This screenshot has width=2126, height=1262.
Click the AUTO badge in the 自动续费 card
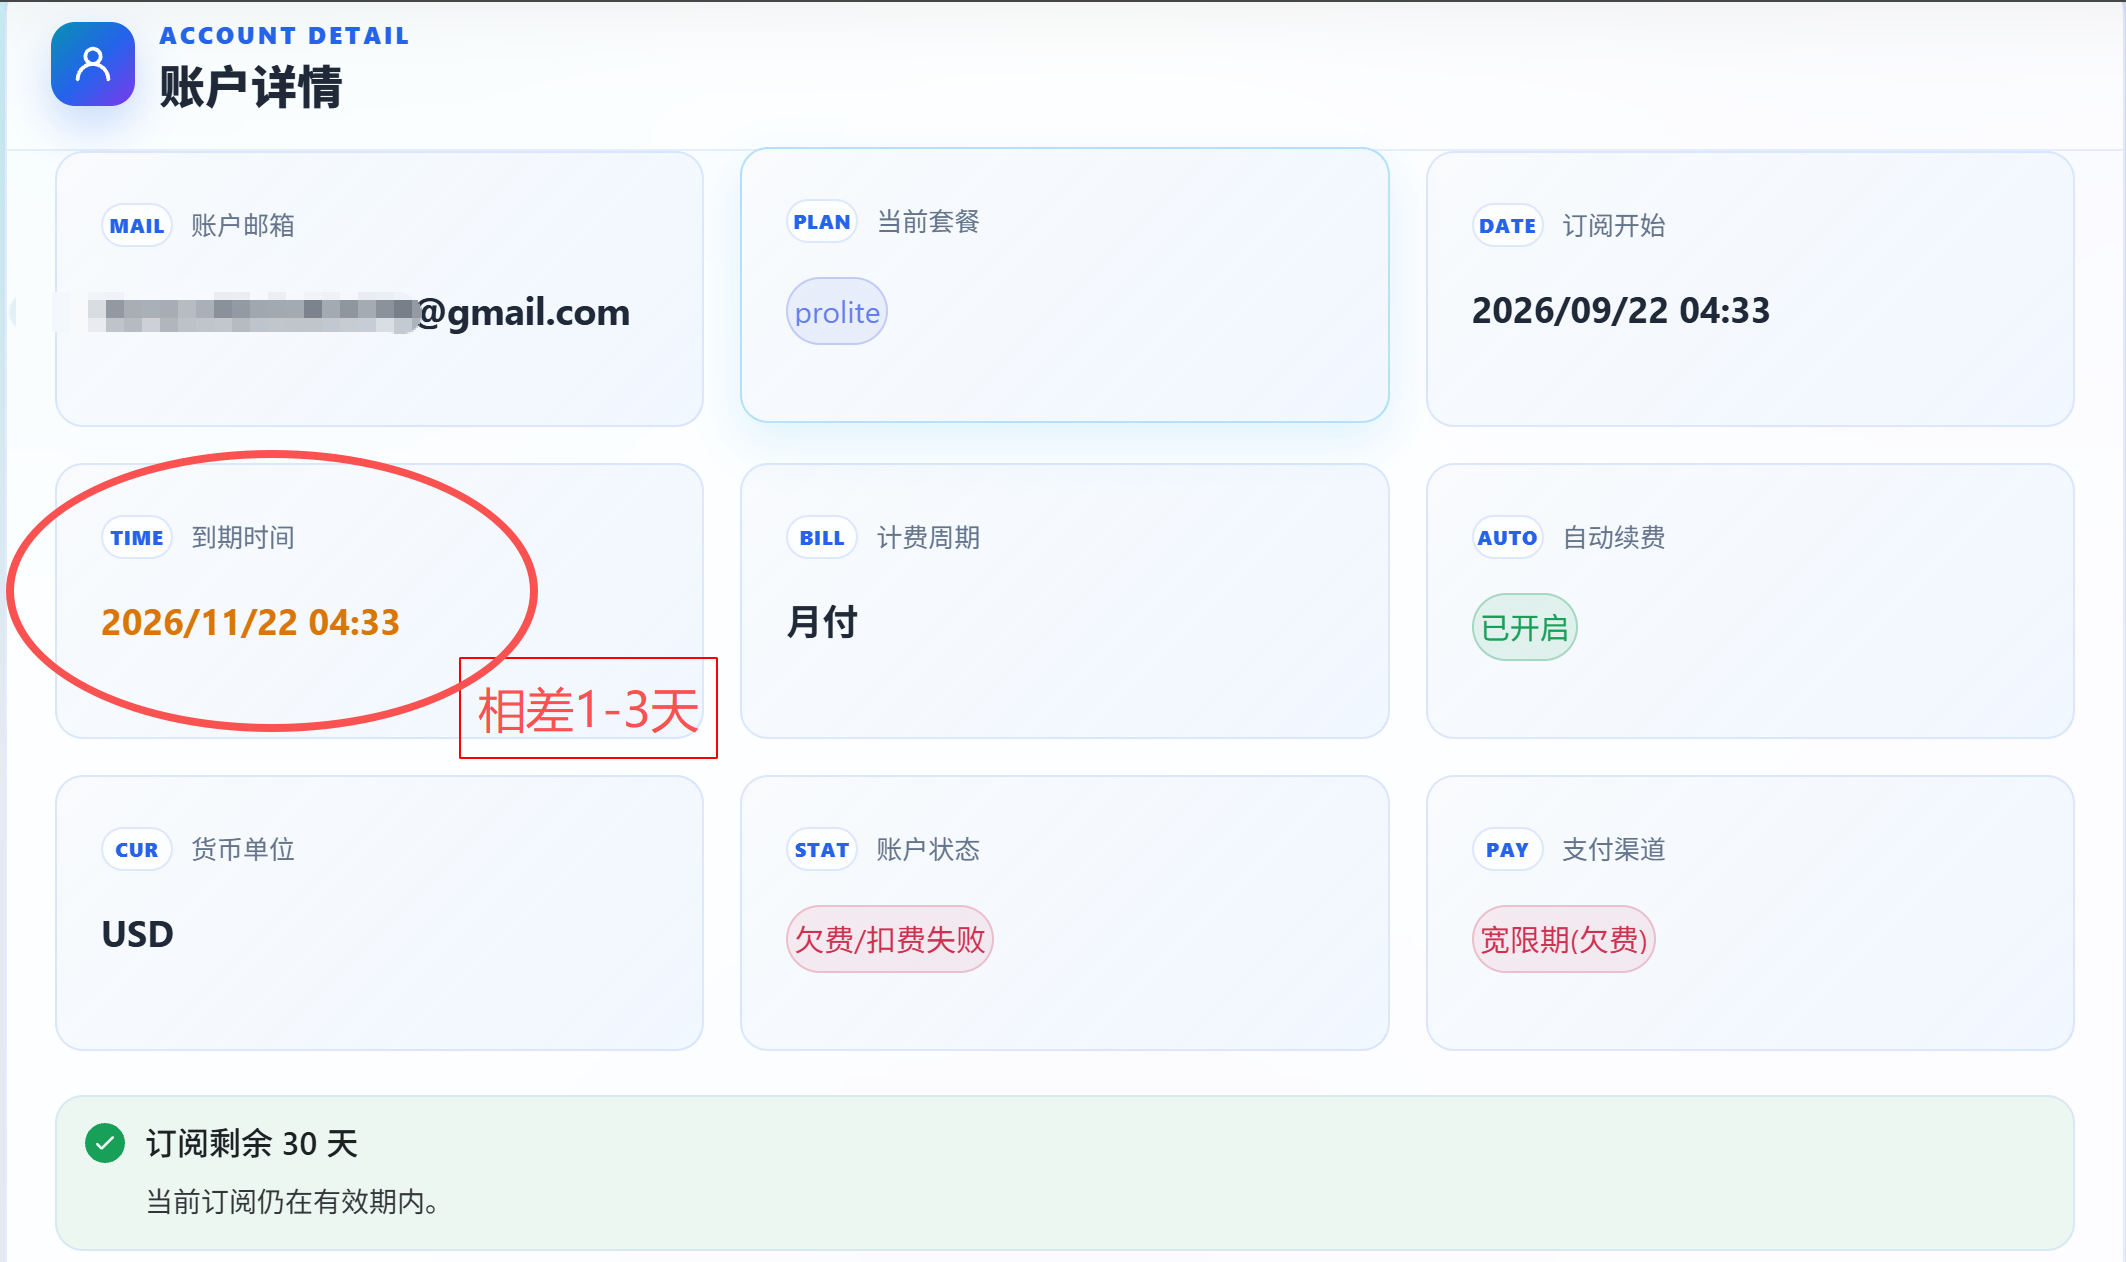1507,538
